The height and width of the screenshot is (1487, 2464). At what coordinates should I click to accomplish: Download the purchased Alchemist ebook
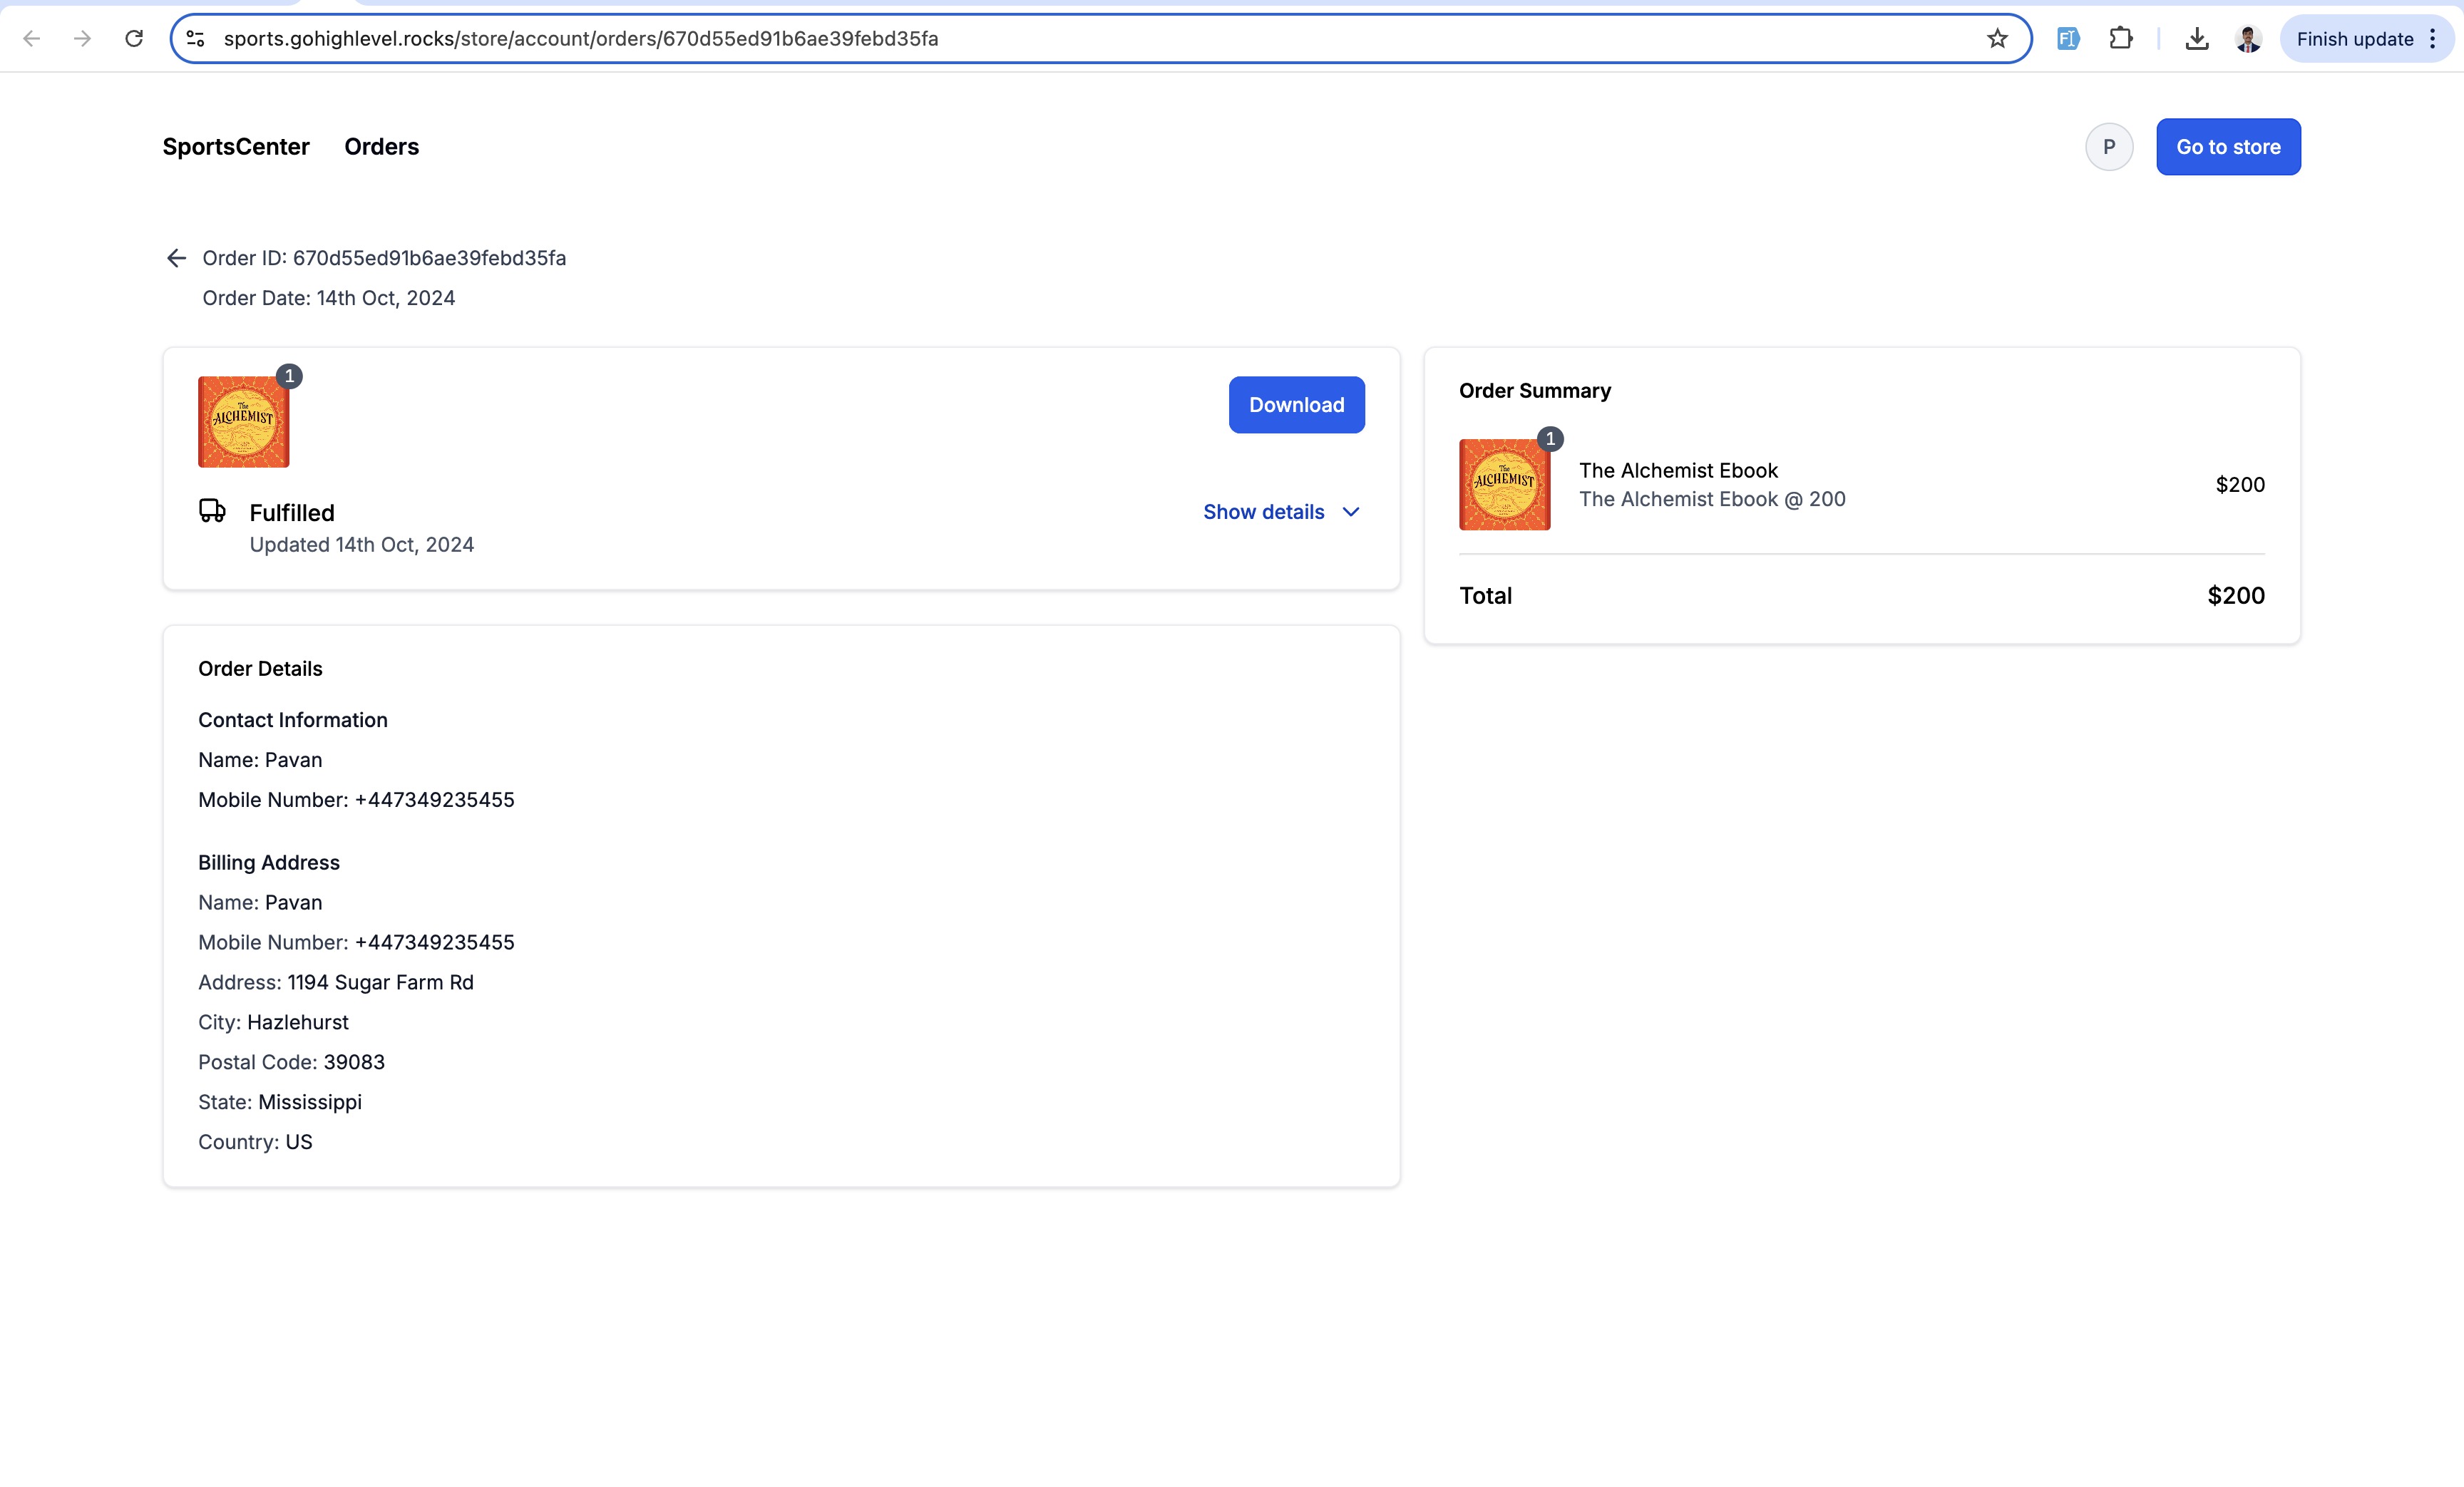(1296, 405)
